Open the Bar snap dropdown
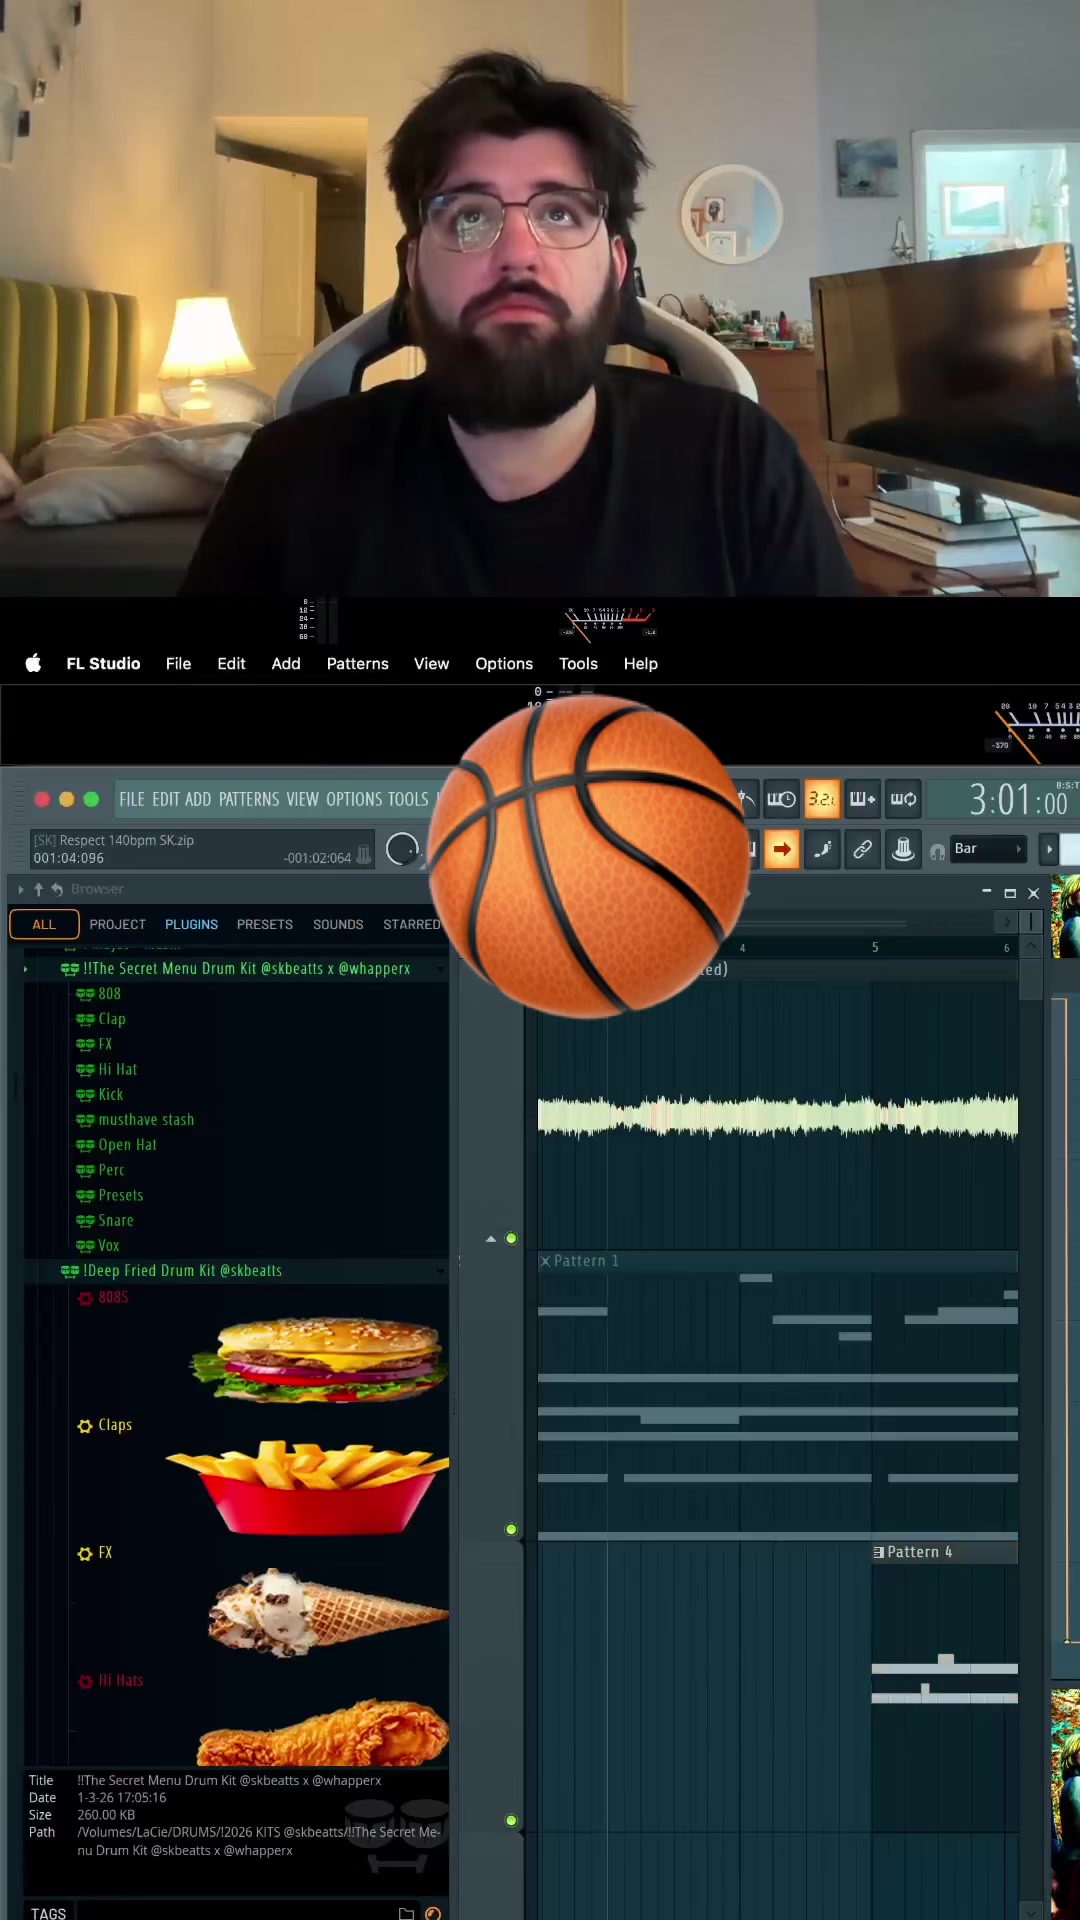The image size is (1080, 1920). 988,849
